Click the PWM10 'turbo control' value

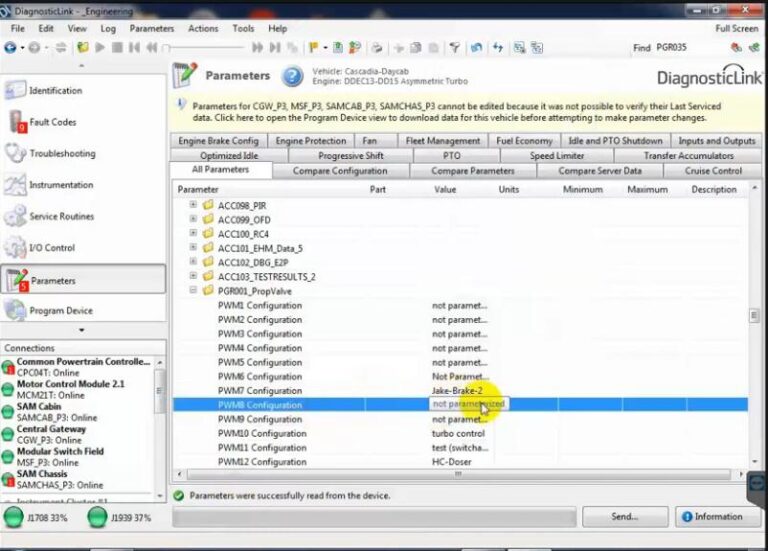pyautogui.click(x=458, y=433)
